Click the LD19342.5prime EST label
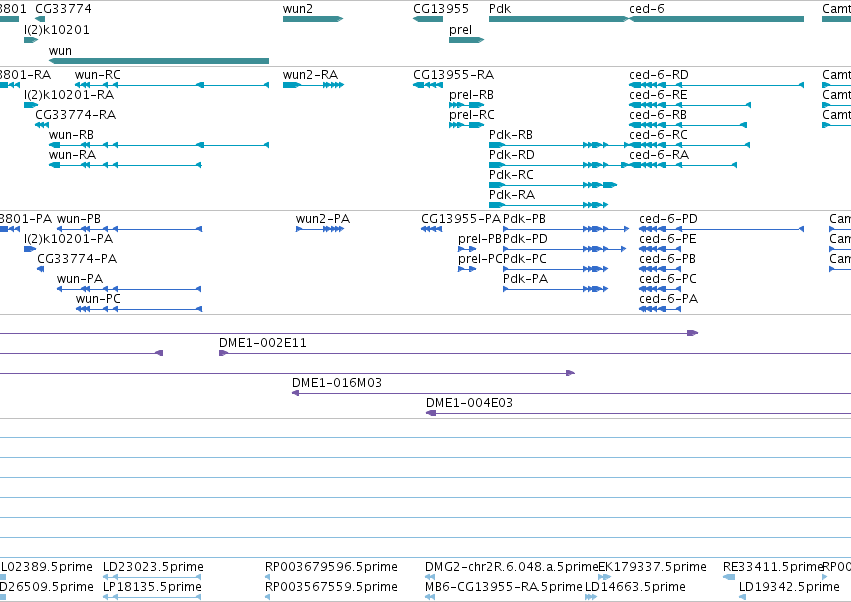Image resolution: width=851 pixels, height=602 pixels. 789,587
